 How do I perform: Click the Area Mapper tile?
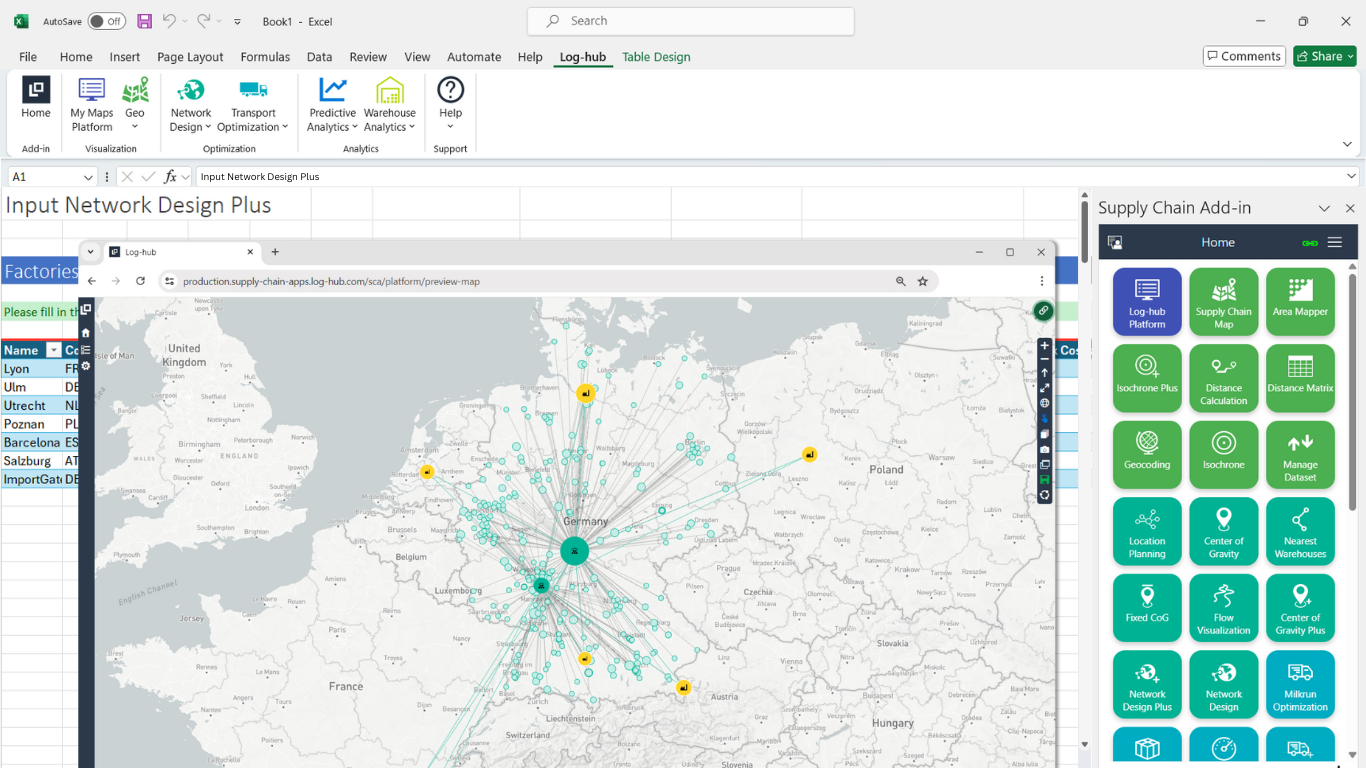[x=1299, y=301]
